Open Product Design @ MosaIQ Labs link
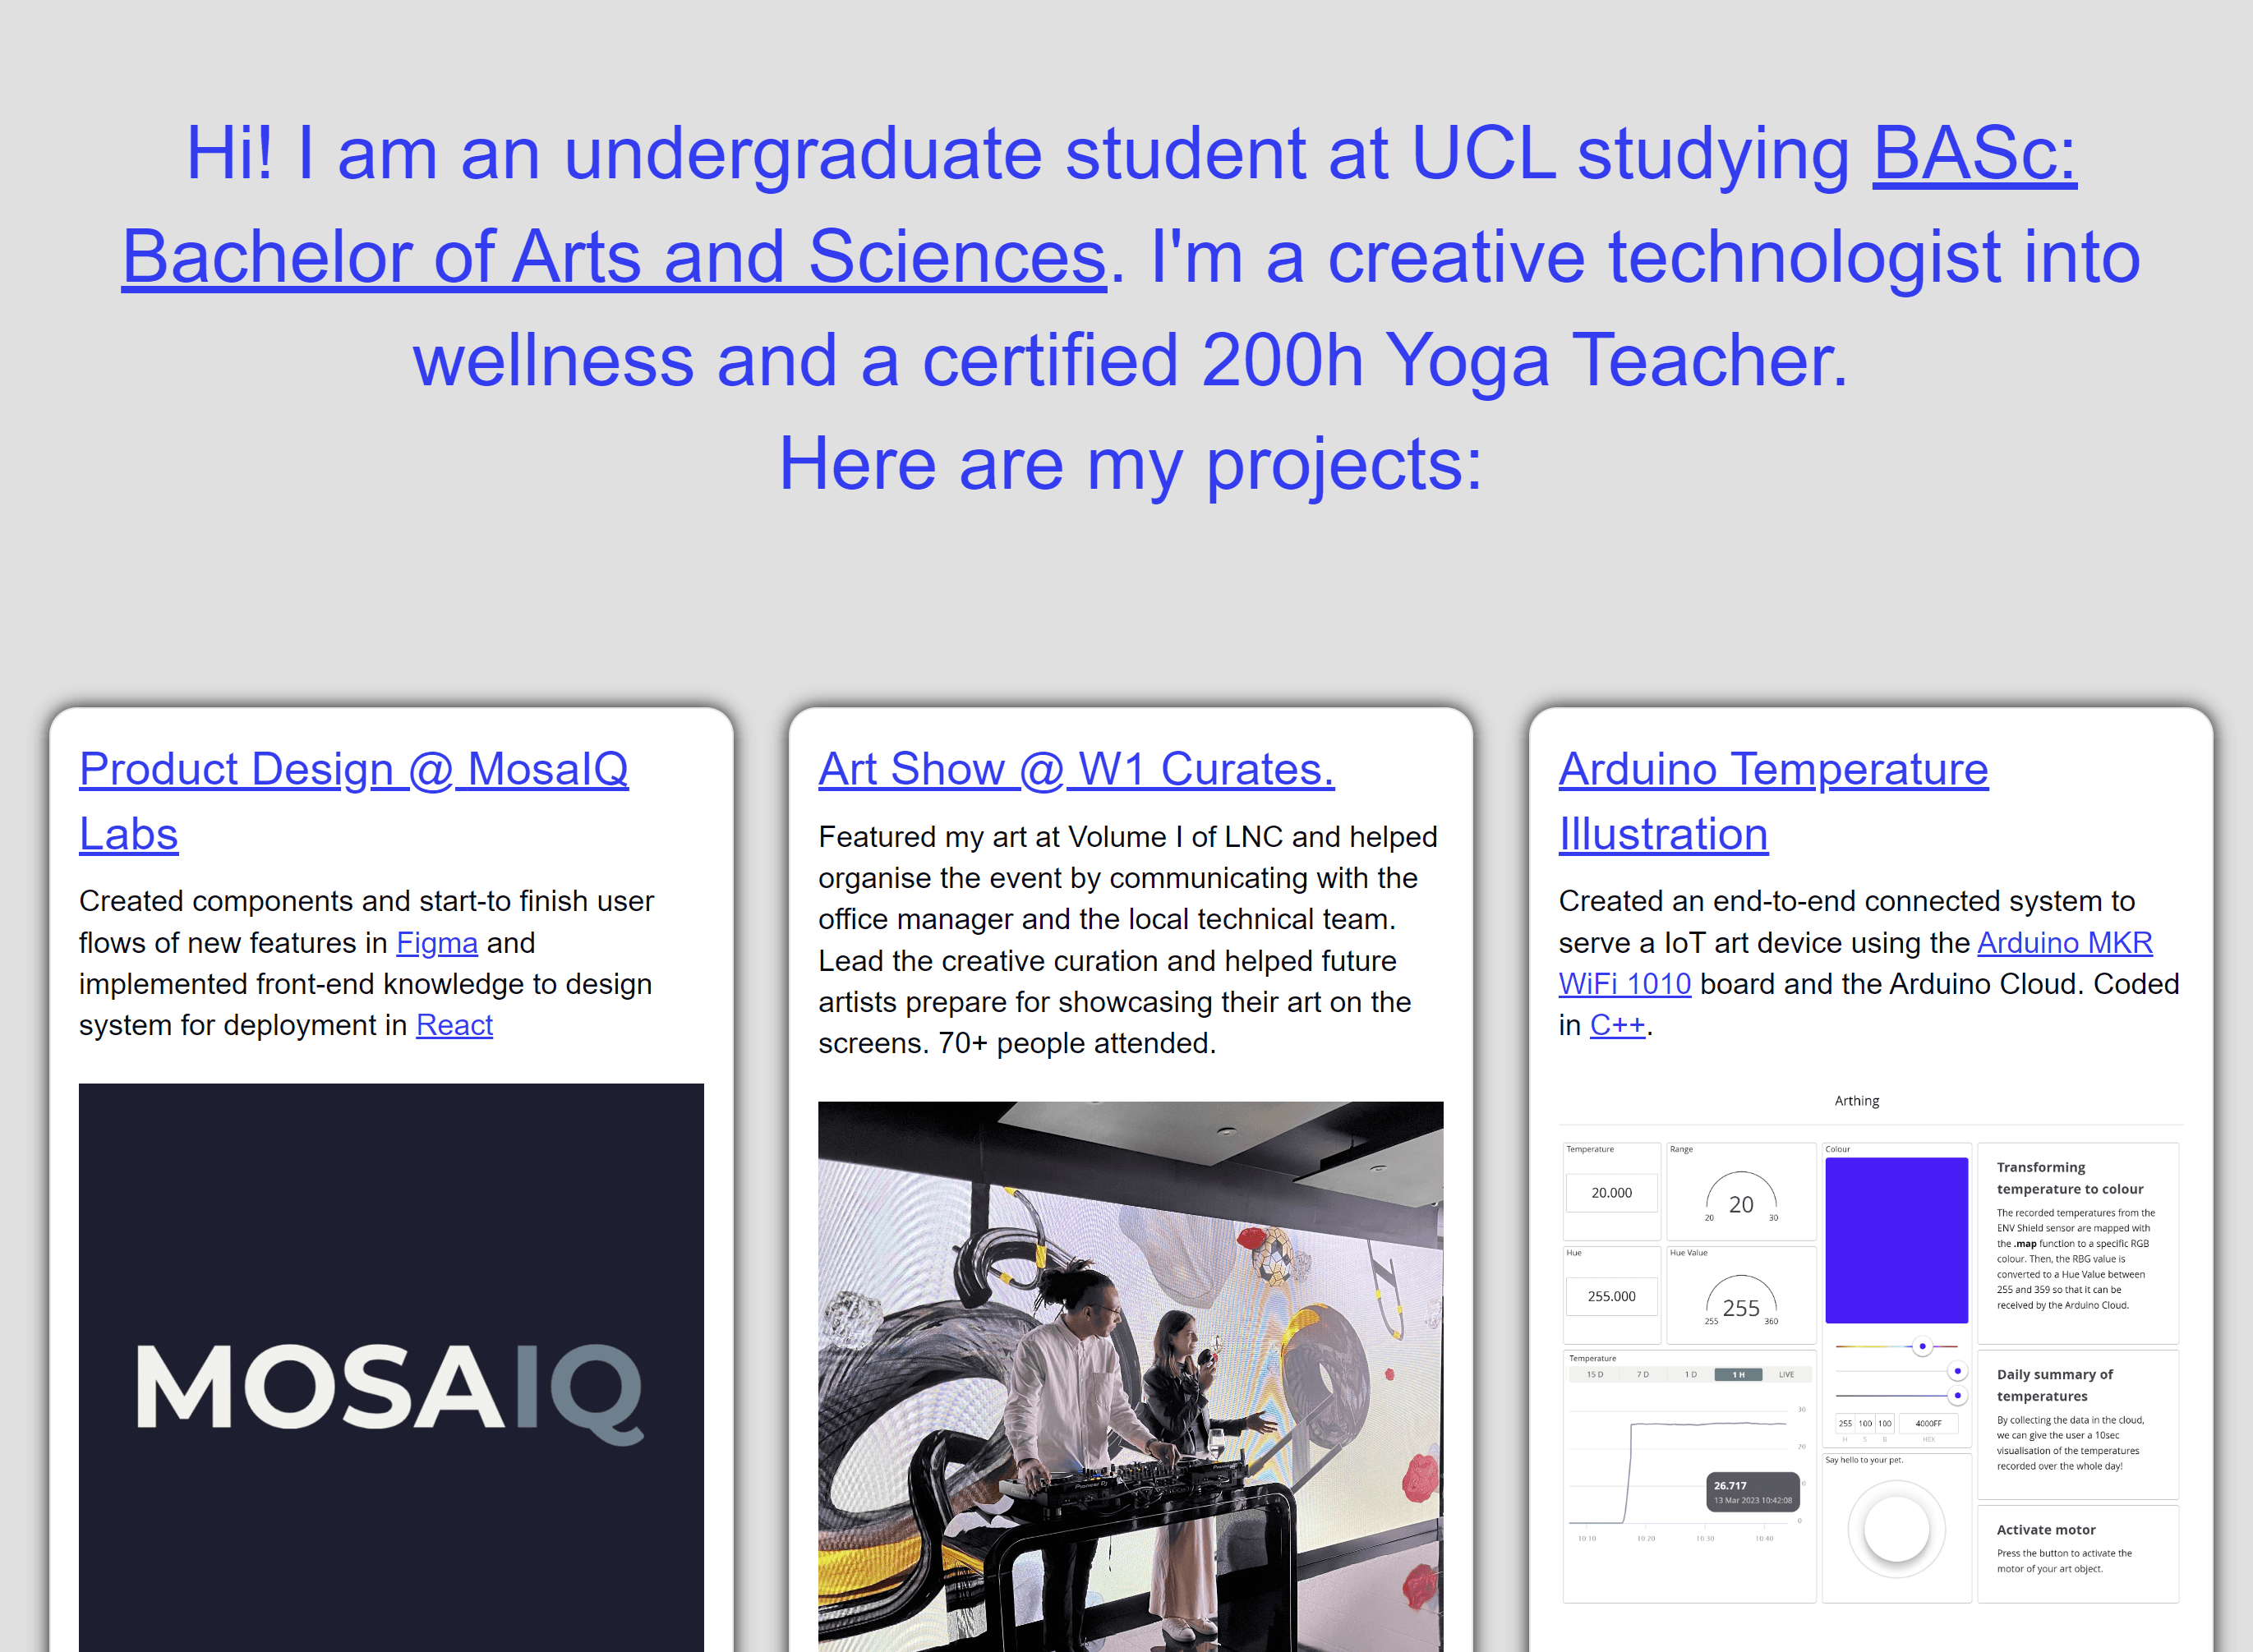The height and width of the screenshot is (1652, 2253). (354, 801)
